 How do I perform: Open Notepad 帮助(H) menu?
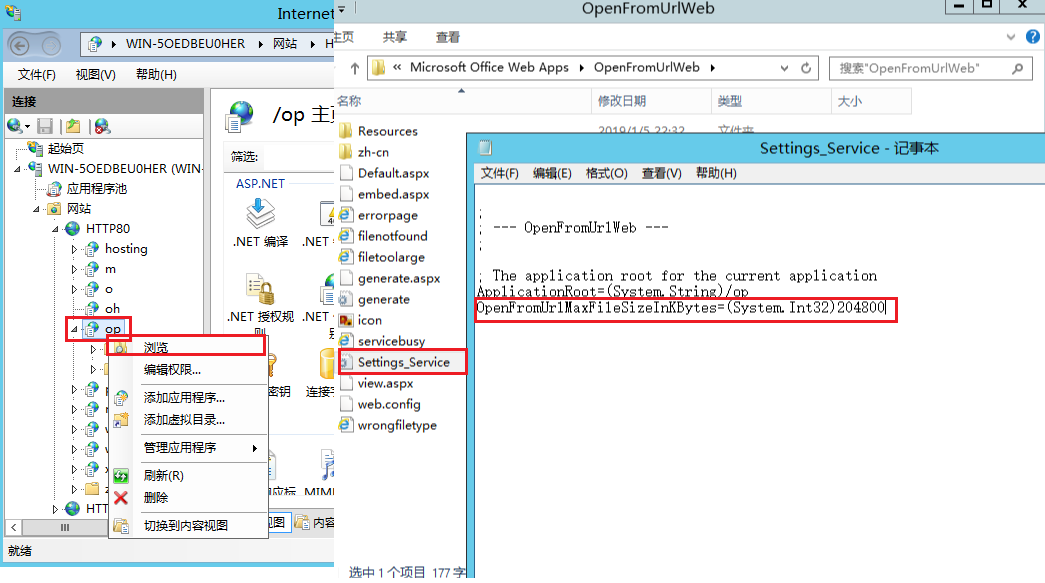(716, 173)
